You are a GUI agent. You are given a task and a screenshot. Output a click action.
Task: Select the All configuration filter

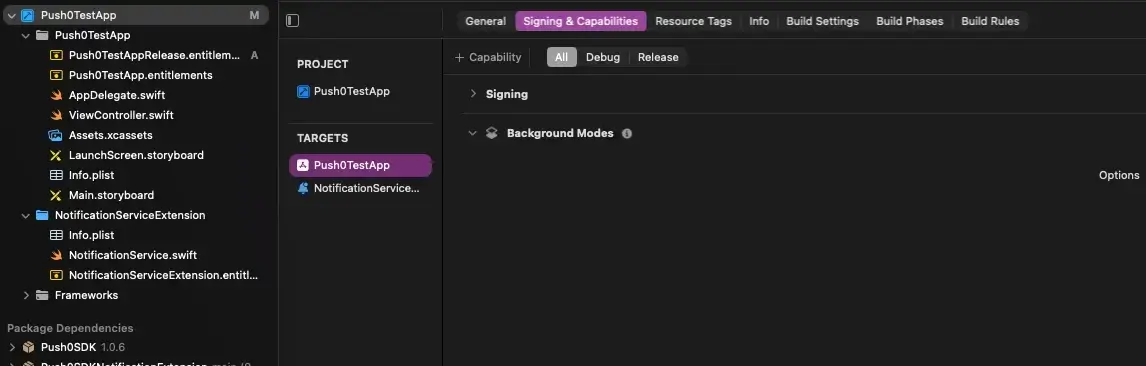(x=561, y=57)
